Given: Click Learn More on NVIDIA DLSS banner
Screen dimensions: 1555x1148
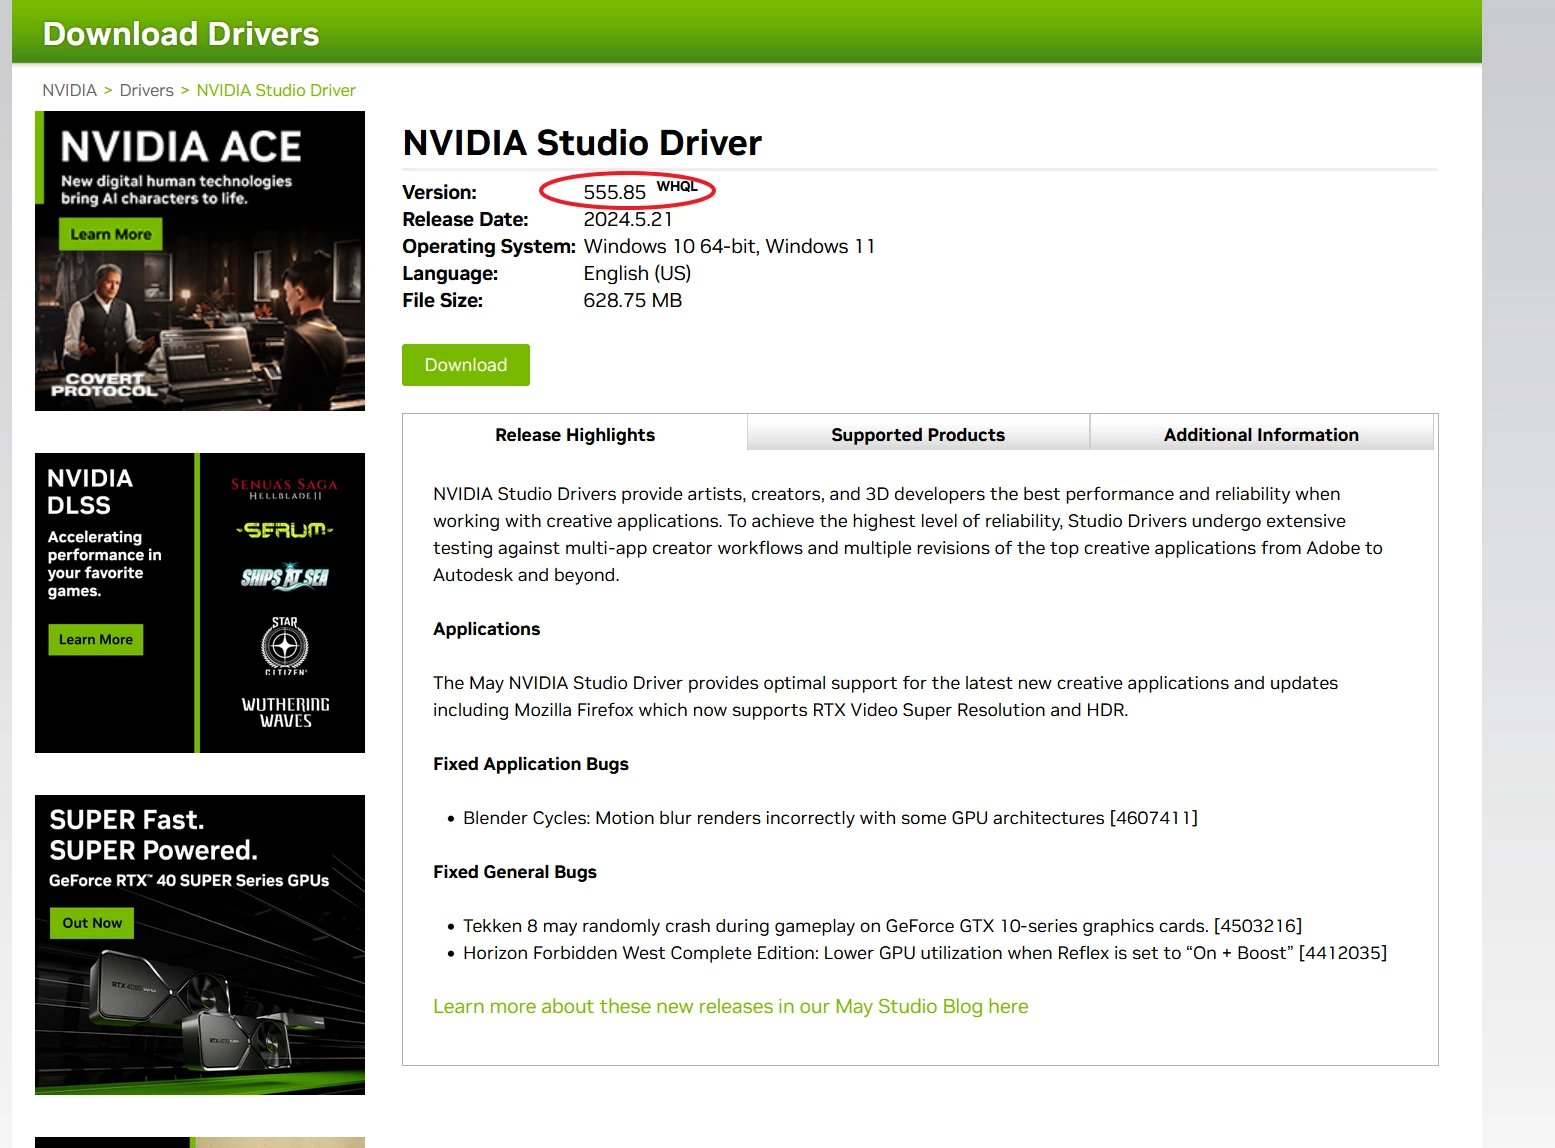Looking at the screenshot, I should click(96, 640).
